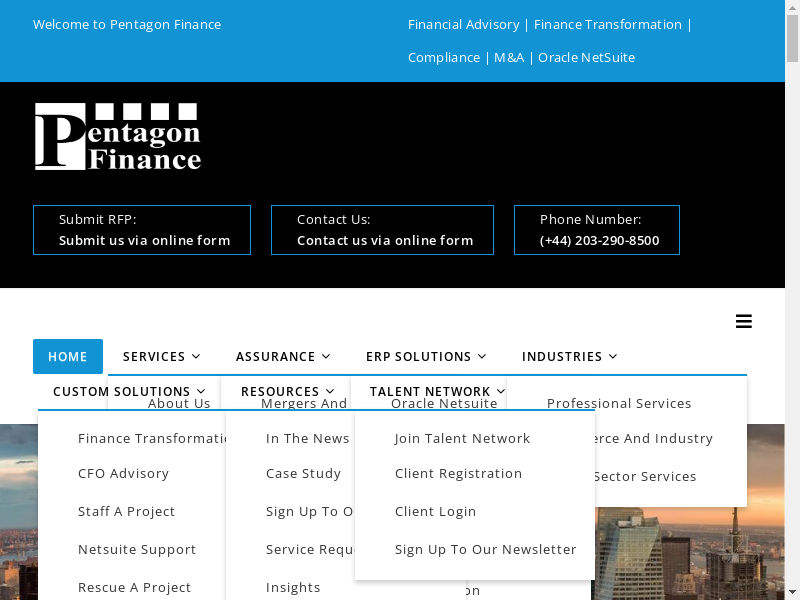The image size is (800, 600).
Task: Click the Pentagon Finance logo
Action: click(118, 137)
